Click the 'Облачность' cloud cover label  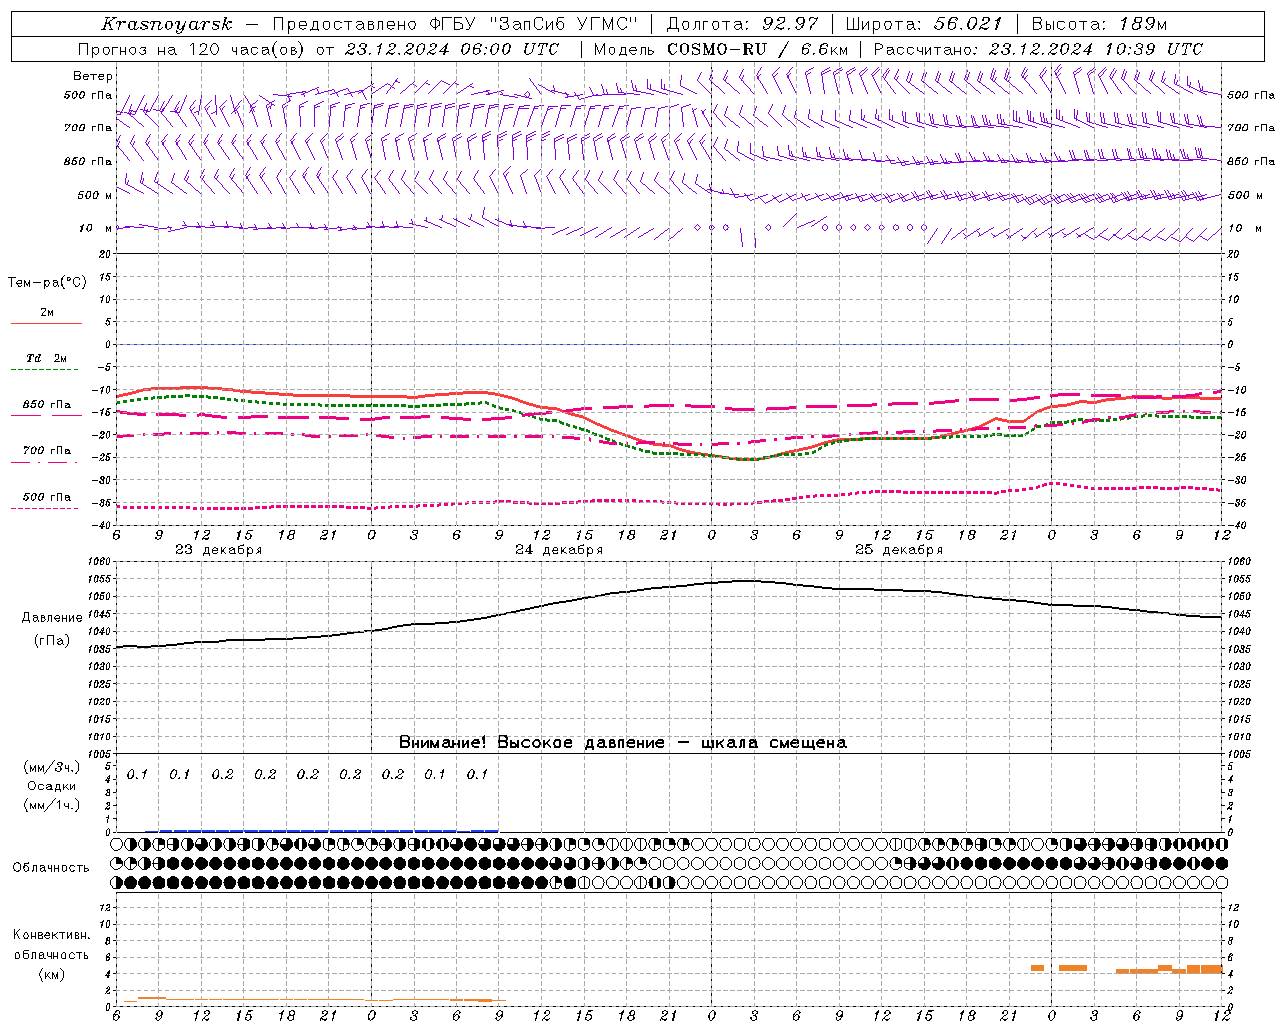point(51,868)
